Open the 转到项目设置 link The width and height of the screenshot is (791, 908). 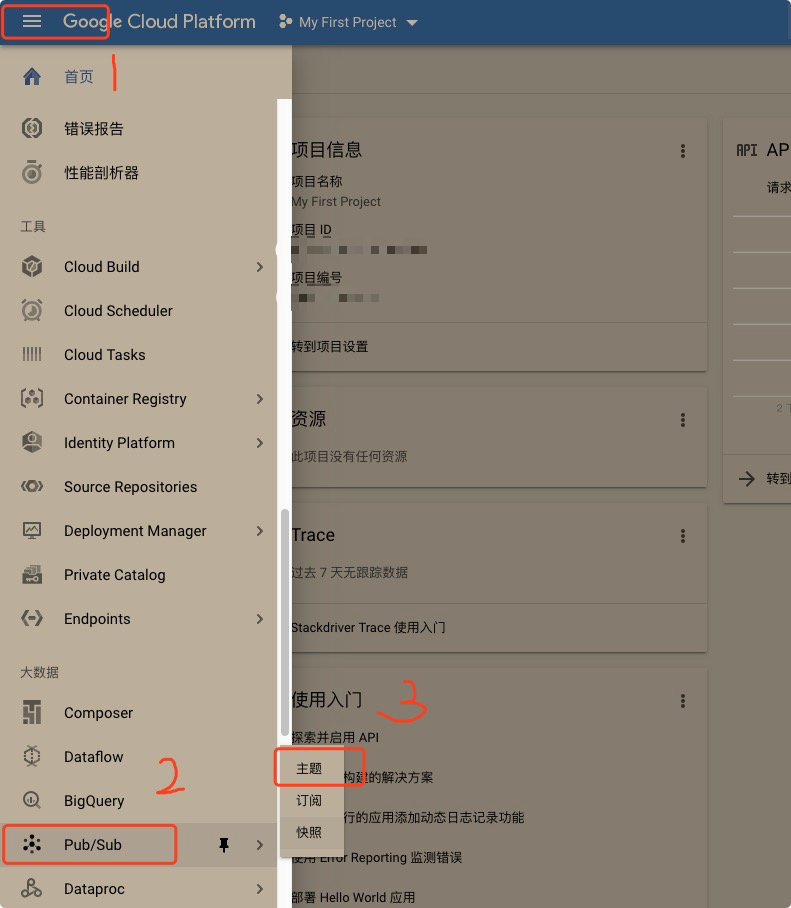pyautogui.click(x=329, y=346)
